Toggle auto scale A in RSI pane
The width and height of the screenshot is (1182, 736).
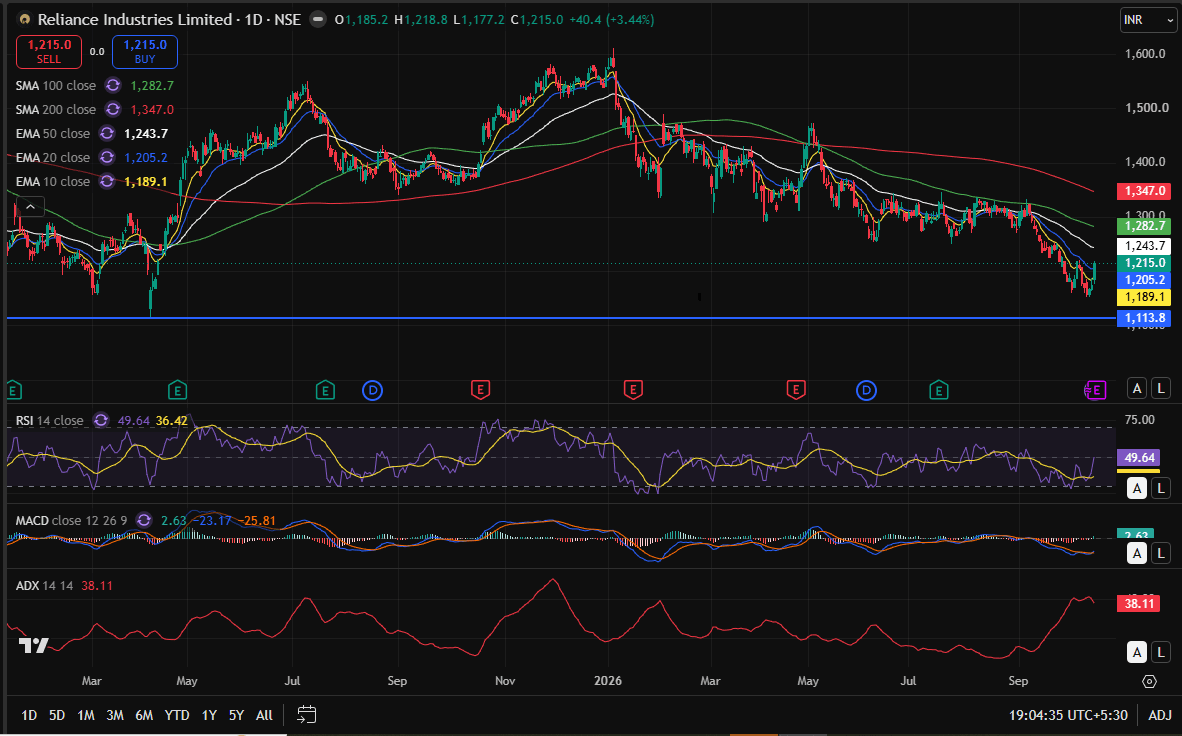coord(1137,488)
